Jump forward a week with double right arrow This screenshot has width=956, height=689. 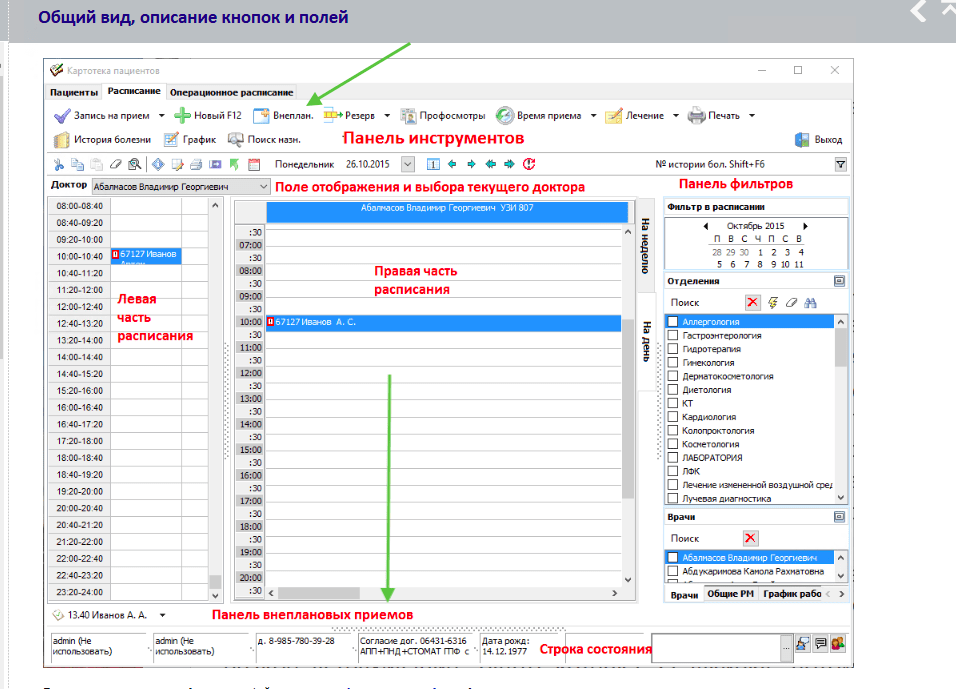click(509, 164)
